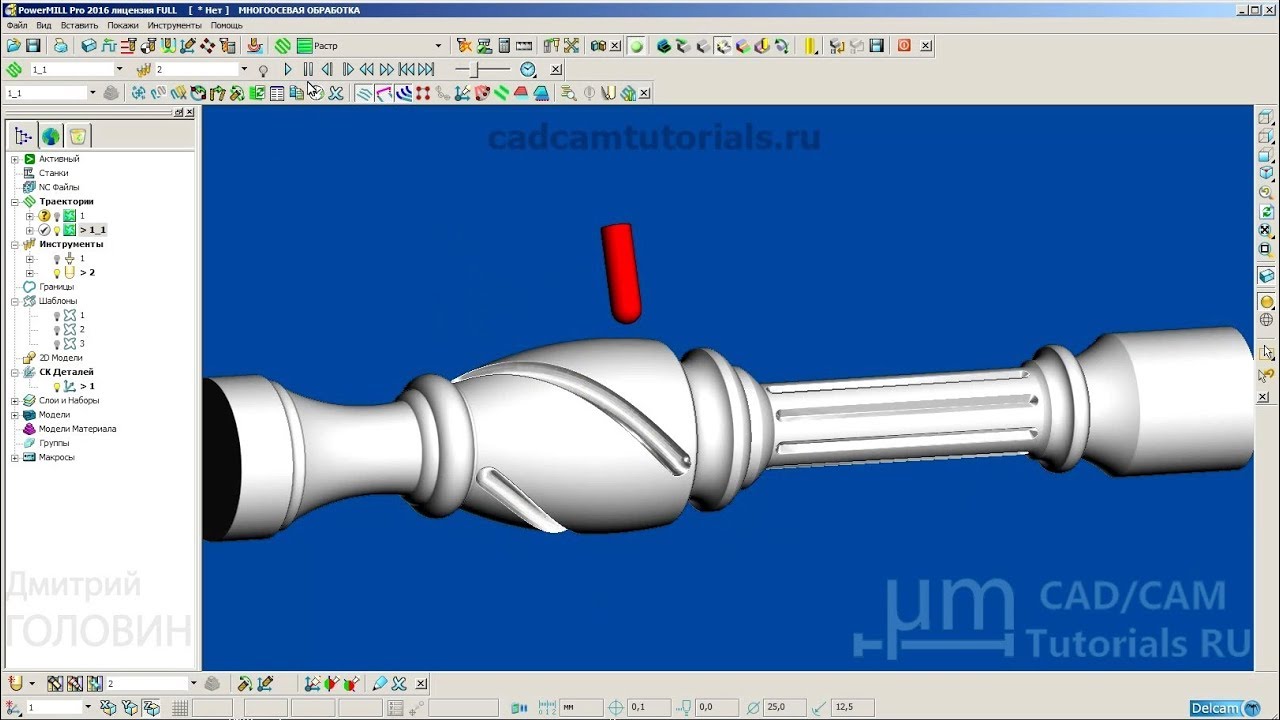Step simulation backward one move

coord(327,69)
